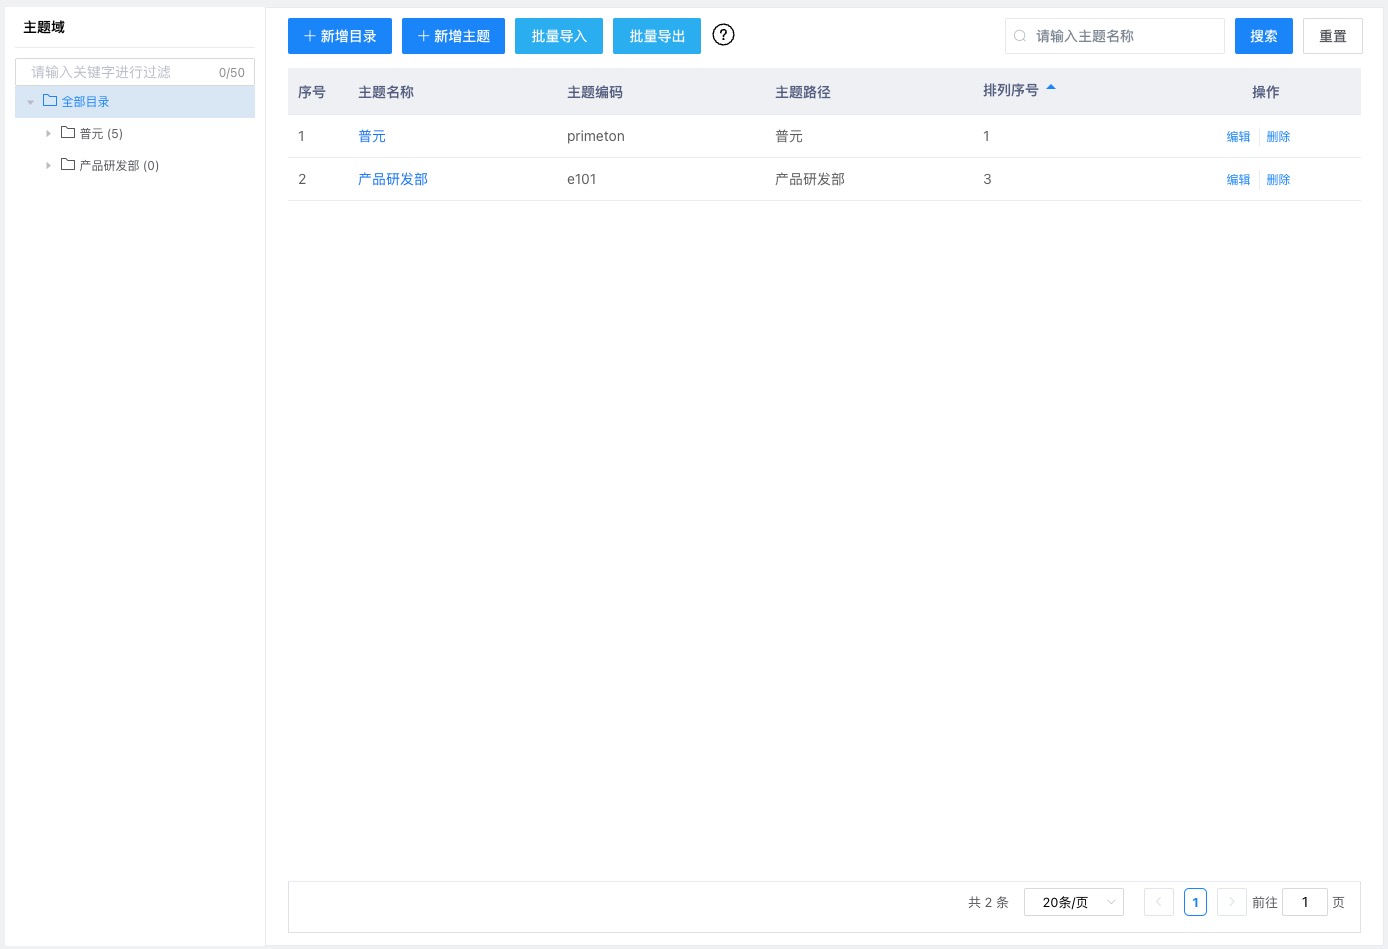Open the help question mark icon

(722, 35)
